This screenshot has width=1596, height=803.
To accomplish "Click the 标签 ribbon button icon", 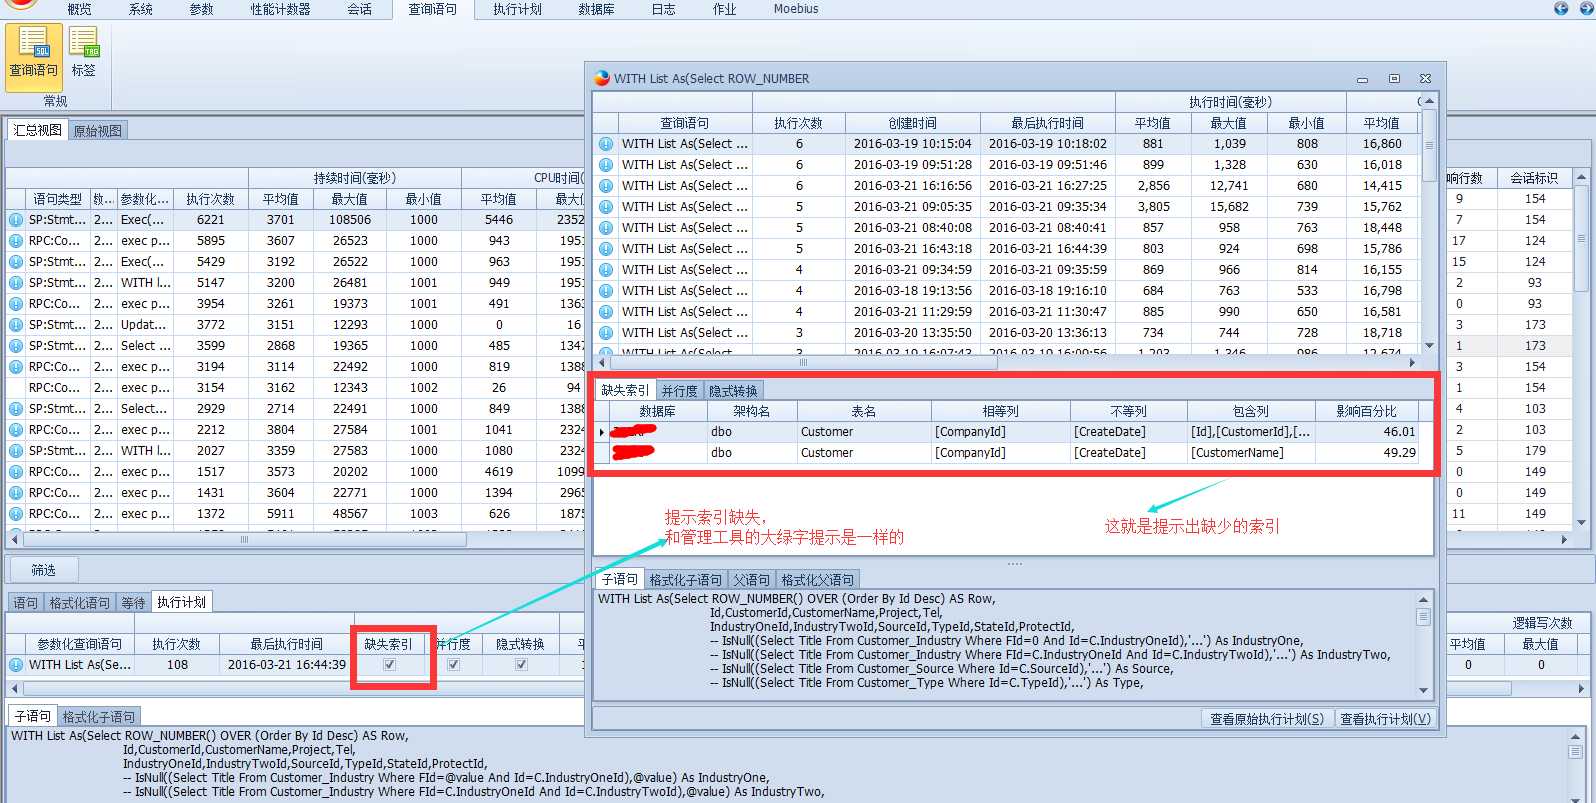I will [x=84, y=42].
